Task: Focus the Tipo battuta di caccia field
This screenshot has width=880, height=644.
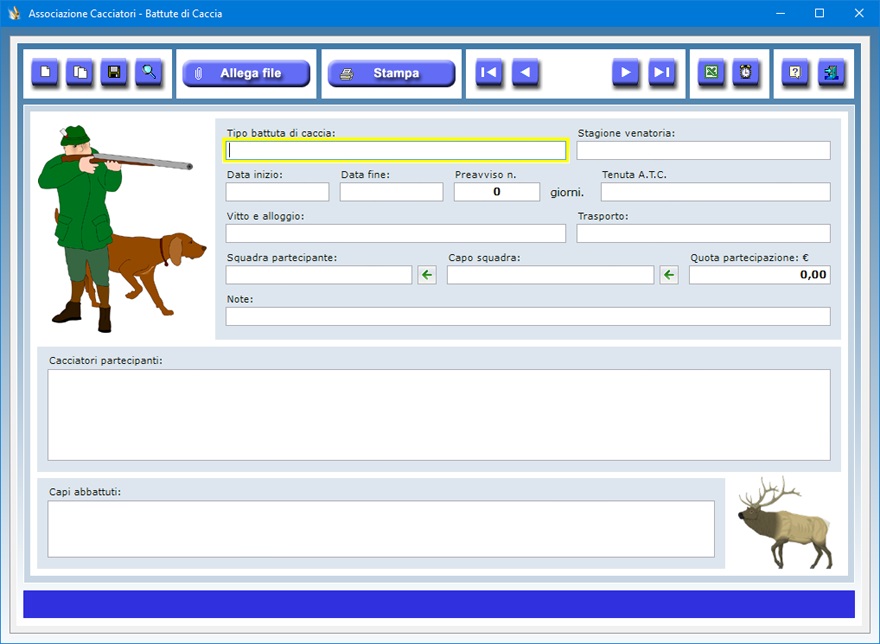Action: point(396,150)
